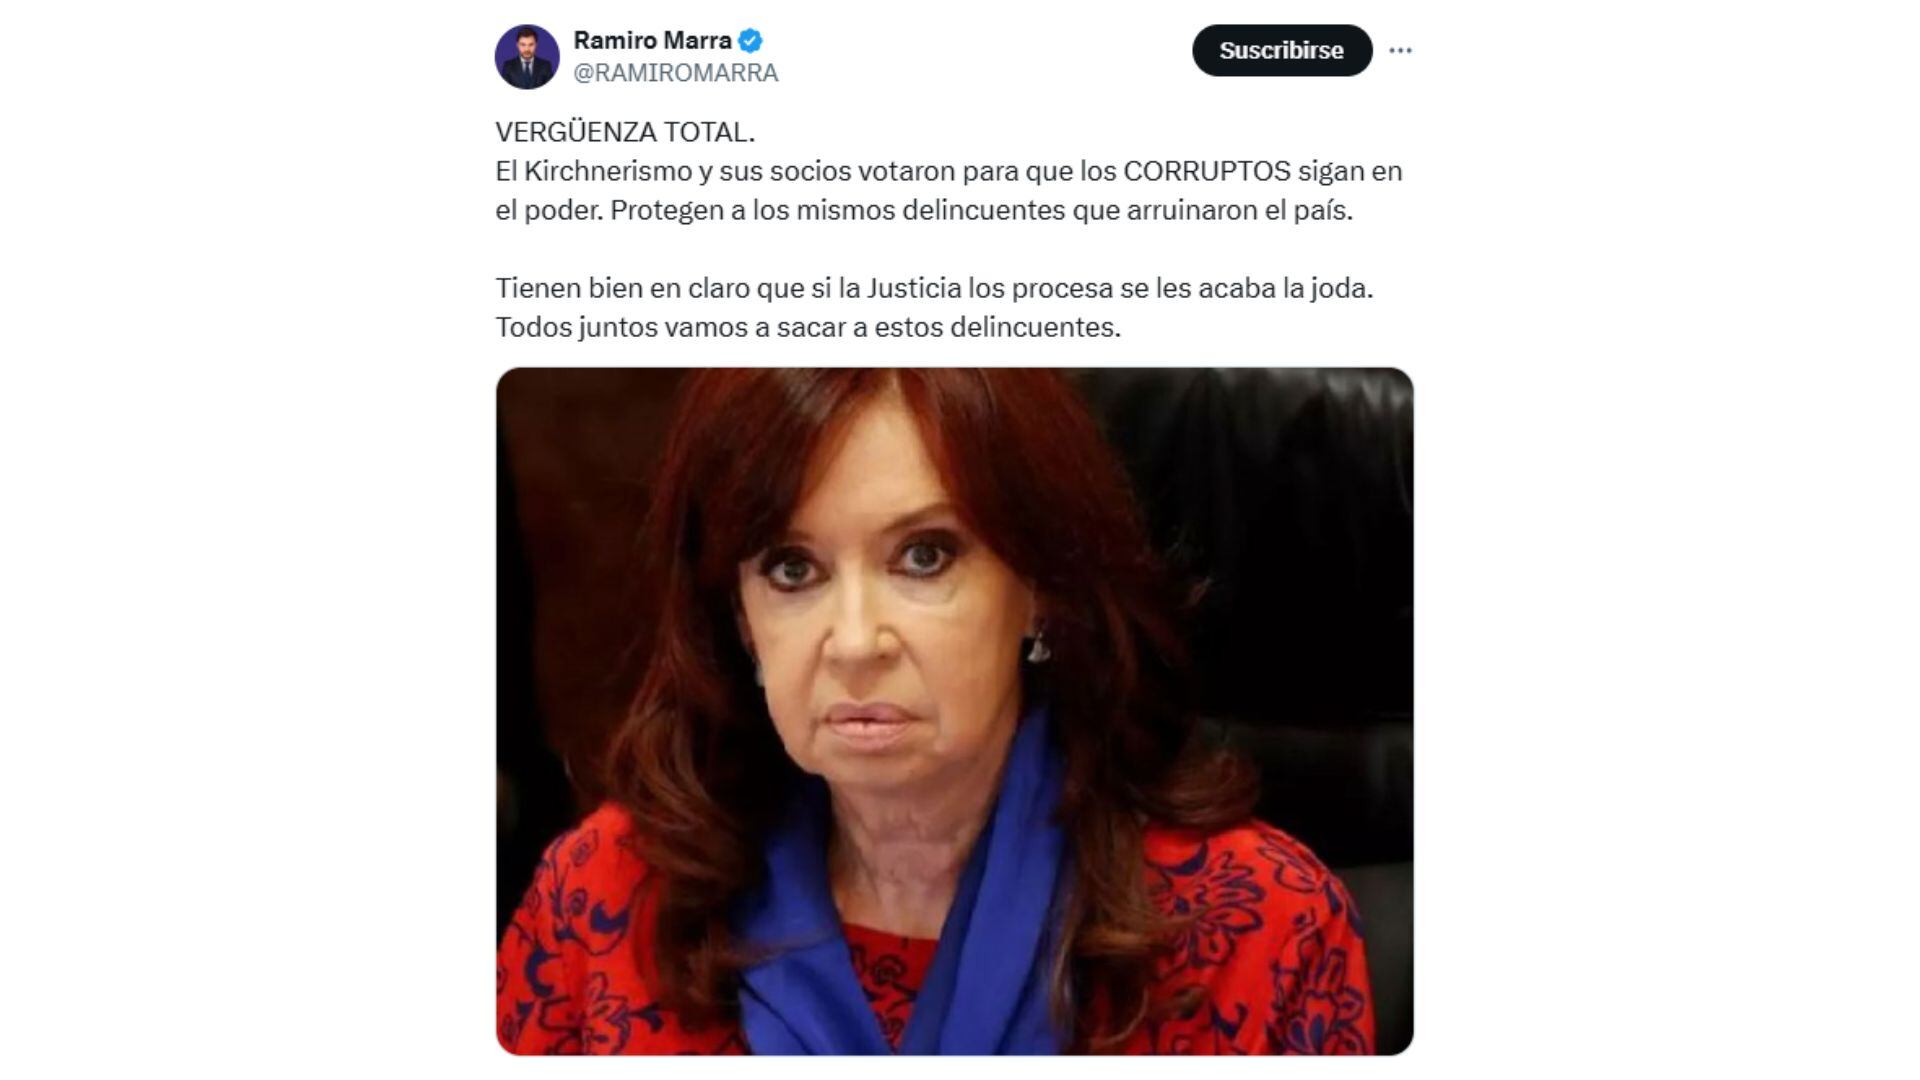Open the @RAMIROMARRA handle link

coord(675,73)
